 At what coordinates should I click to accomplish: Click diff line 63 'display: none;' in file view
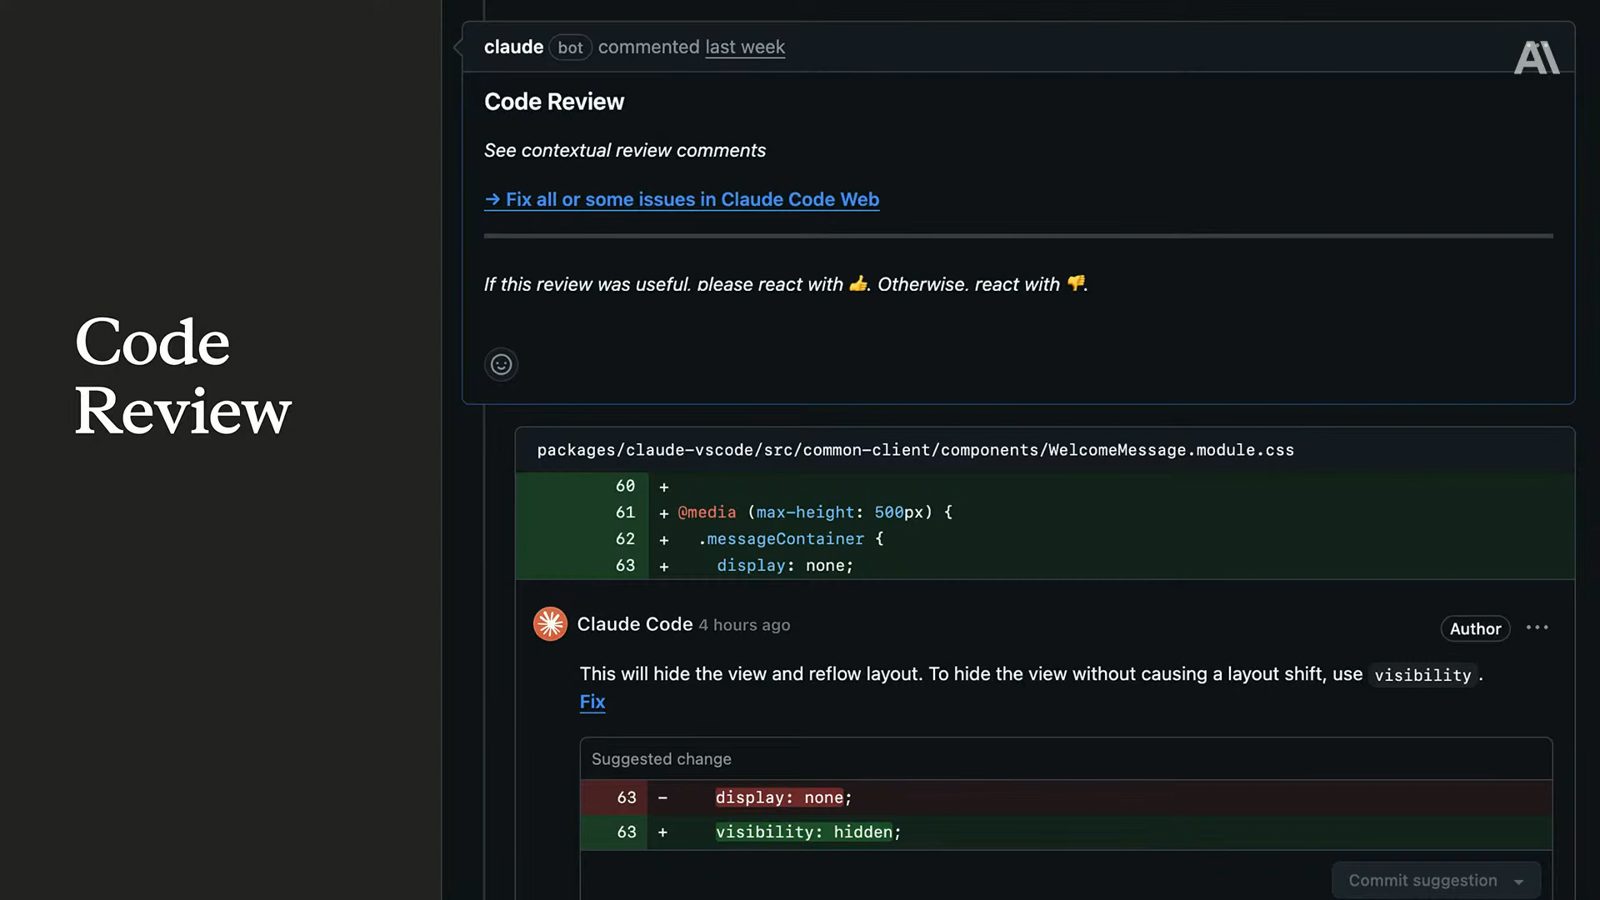coord(1045,566)
